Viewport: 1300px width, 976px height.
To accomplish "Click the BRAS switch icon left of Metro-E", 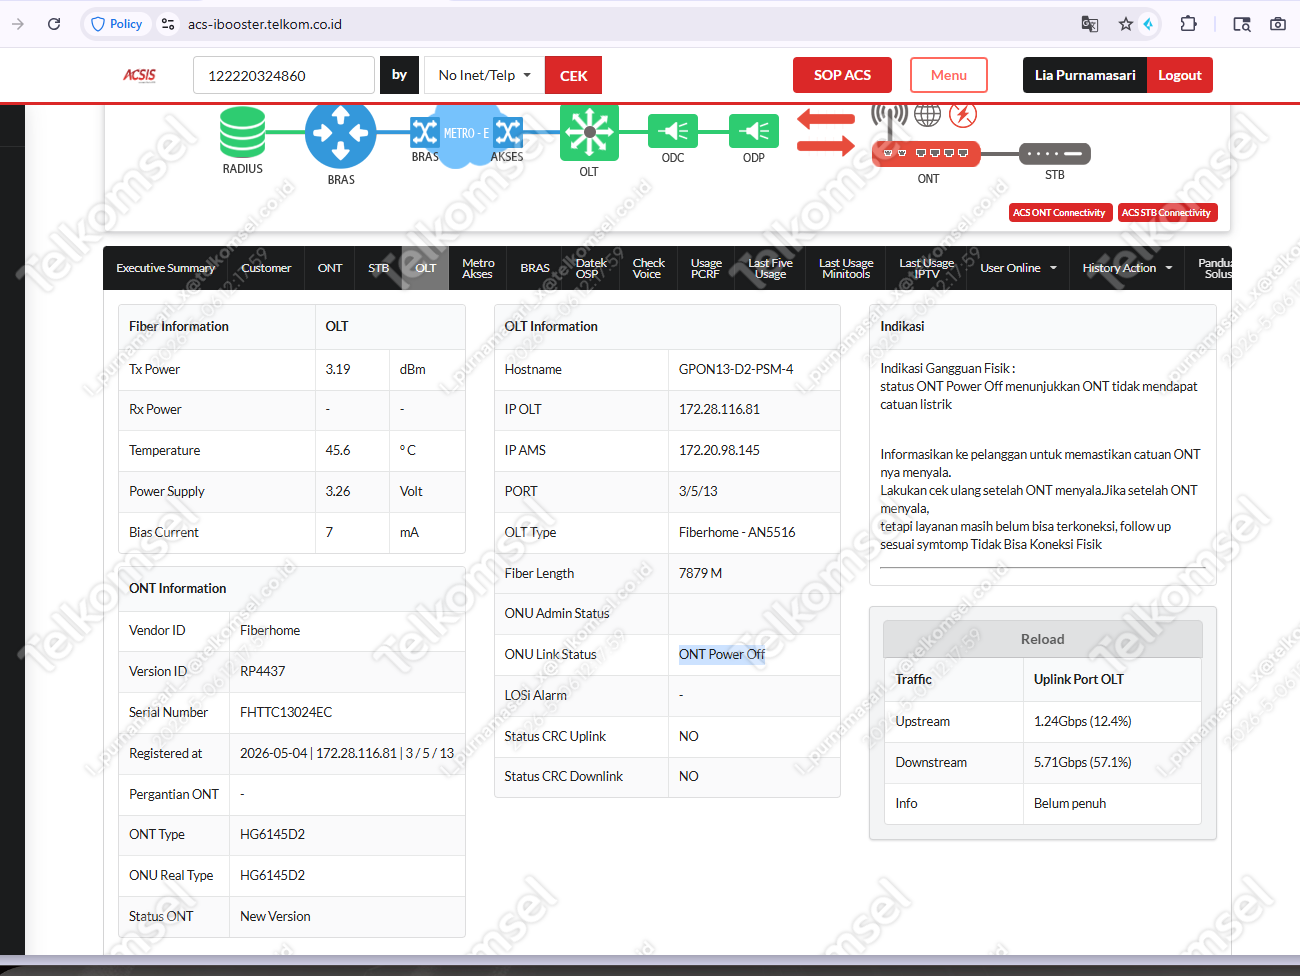I will pyautogui.click(x=425, y=132).
